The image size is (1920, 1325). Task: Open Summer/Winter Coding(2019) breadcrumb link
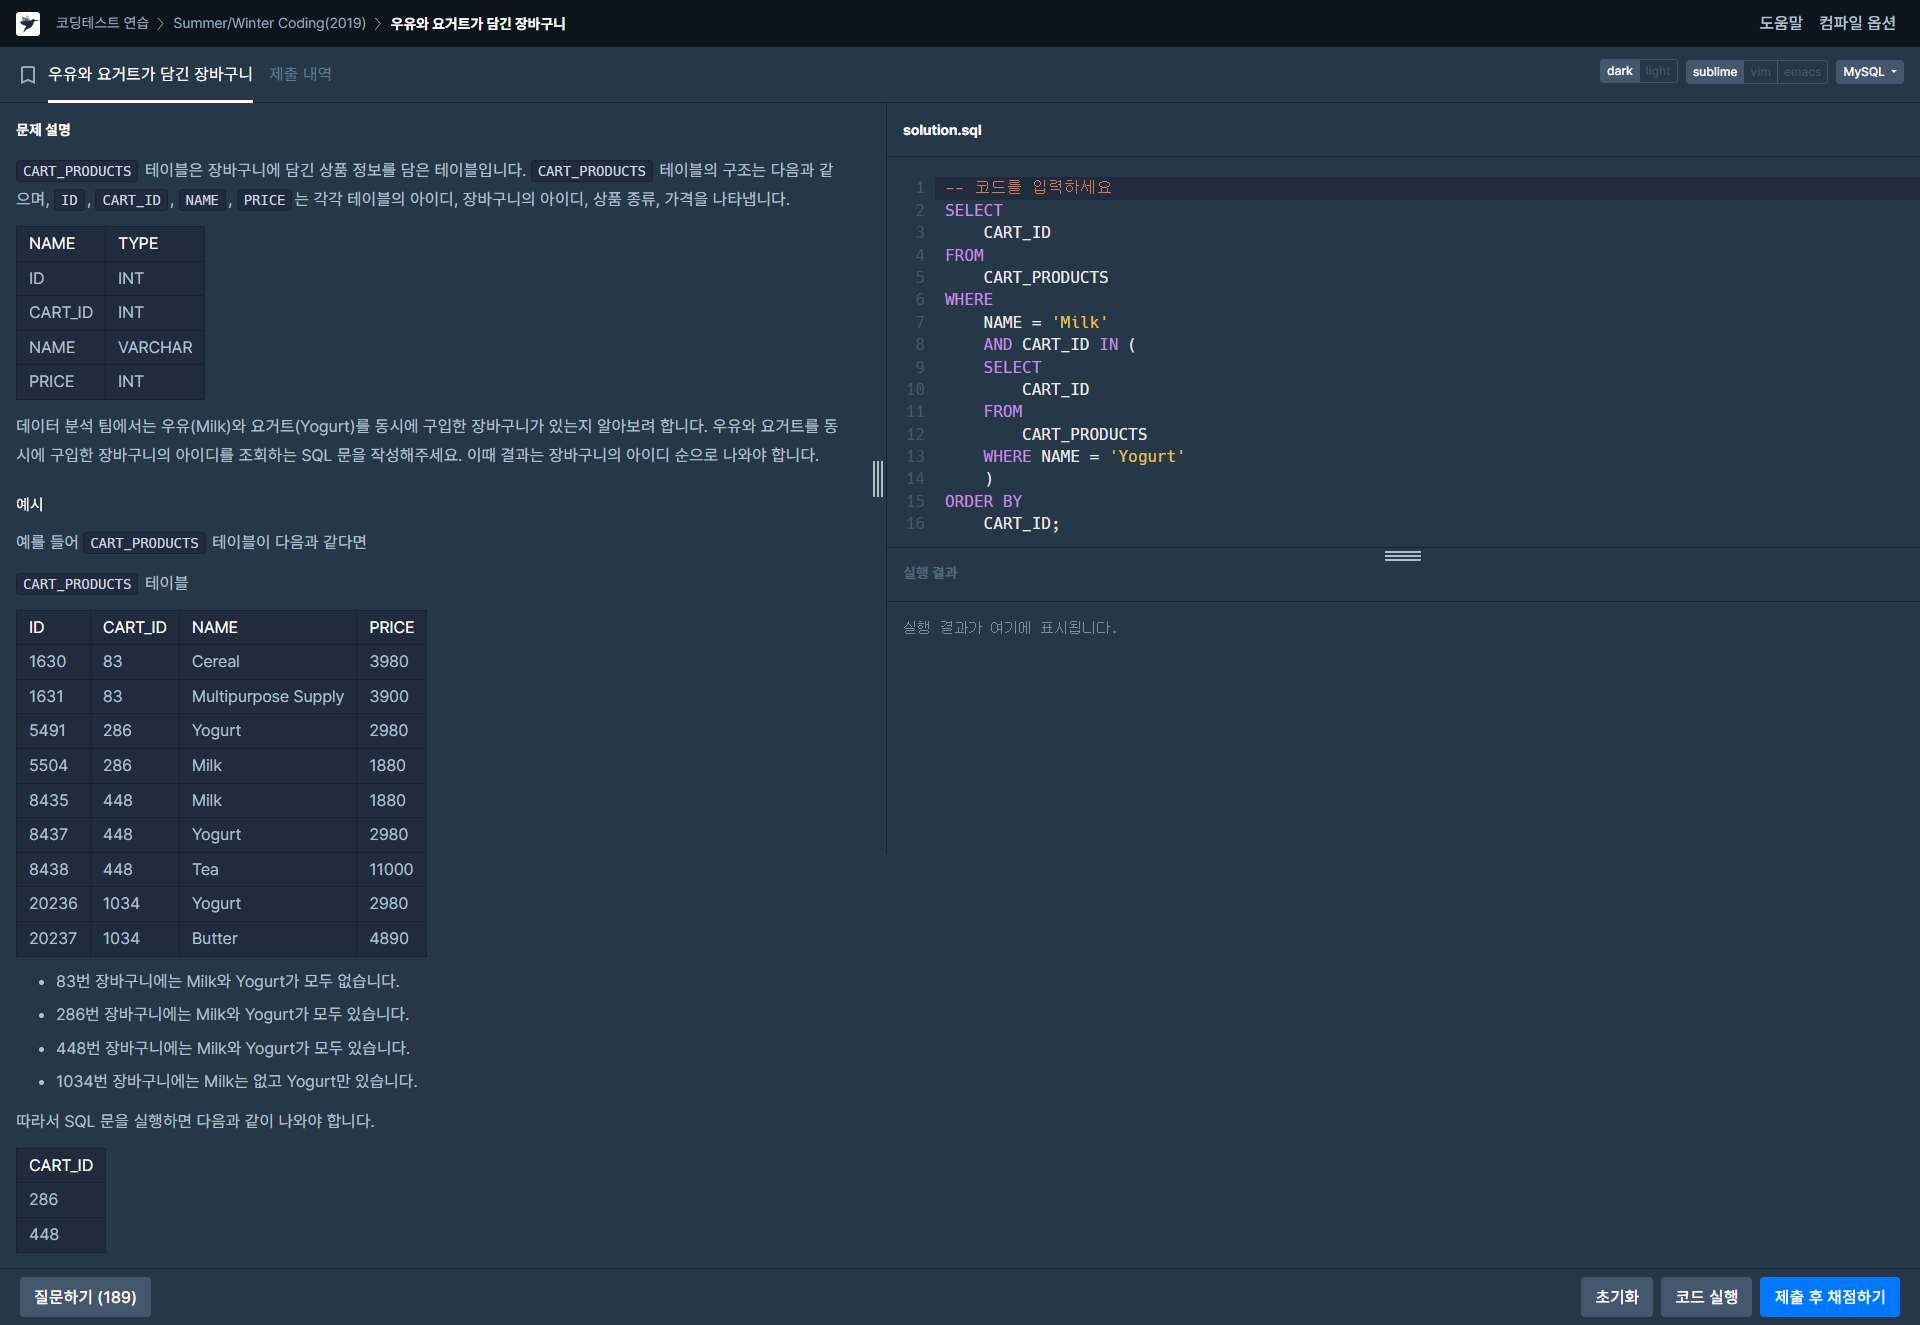coord(269,23)
